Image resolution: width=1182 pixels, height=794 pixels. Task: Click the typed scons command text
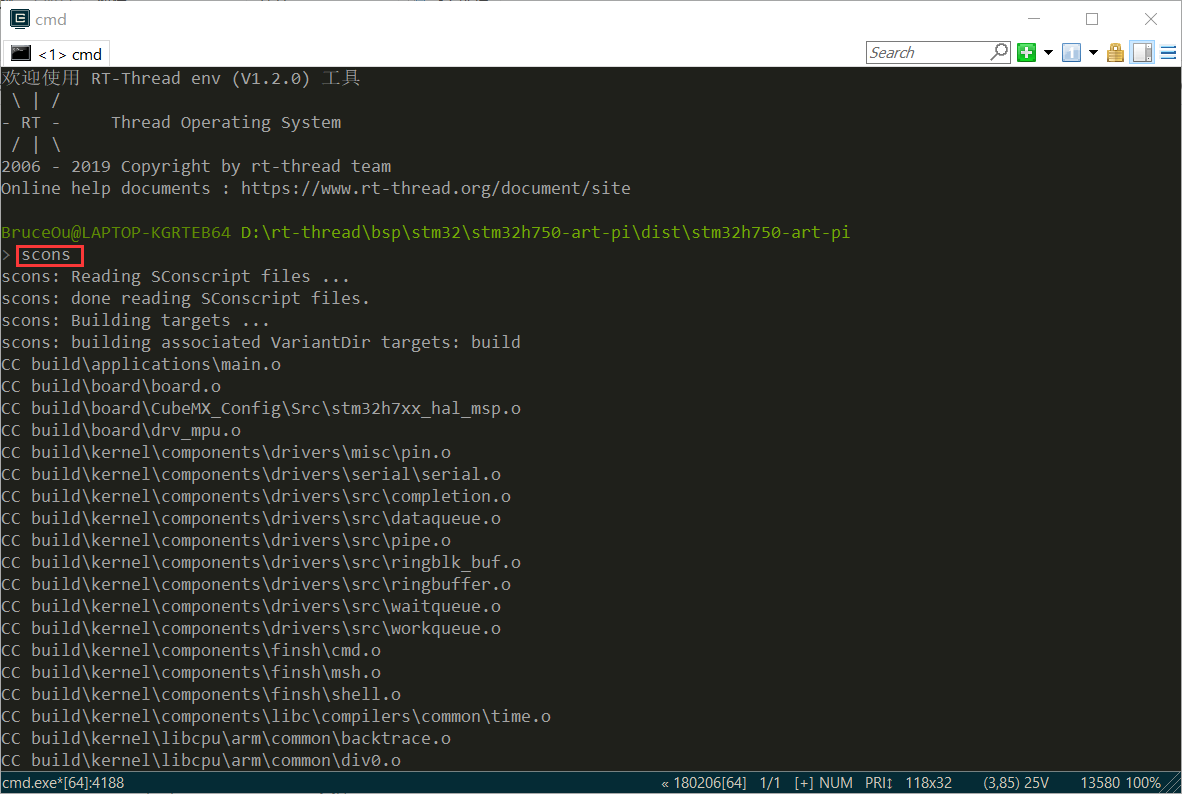pos(46,255)
